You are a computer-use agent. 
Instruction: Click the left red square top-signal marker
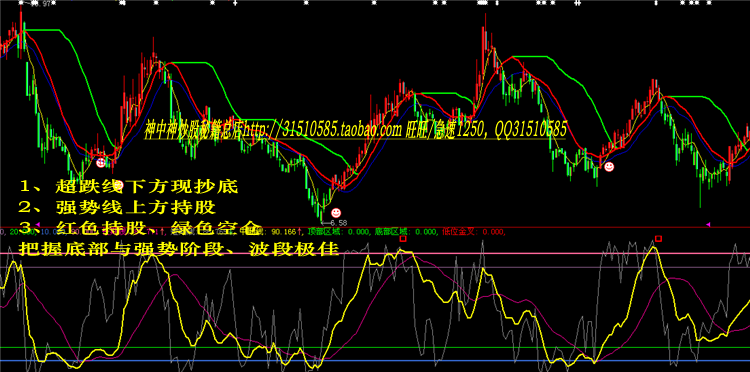[403, 238]
